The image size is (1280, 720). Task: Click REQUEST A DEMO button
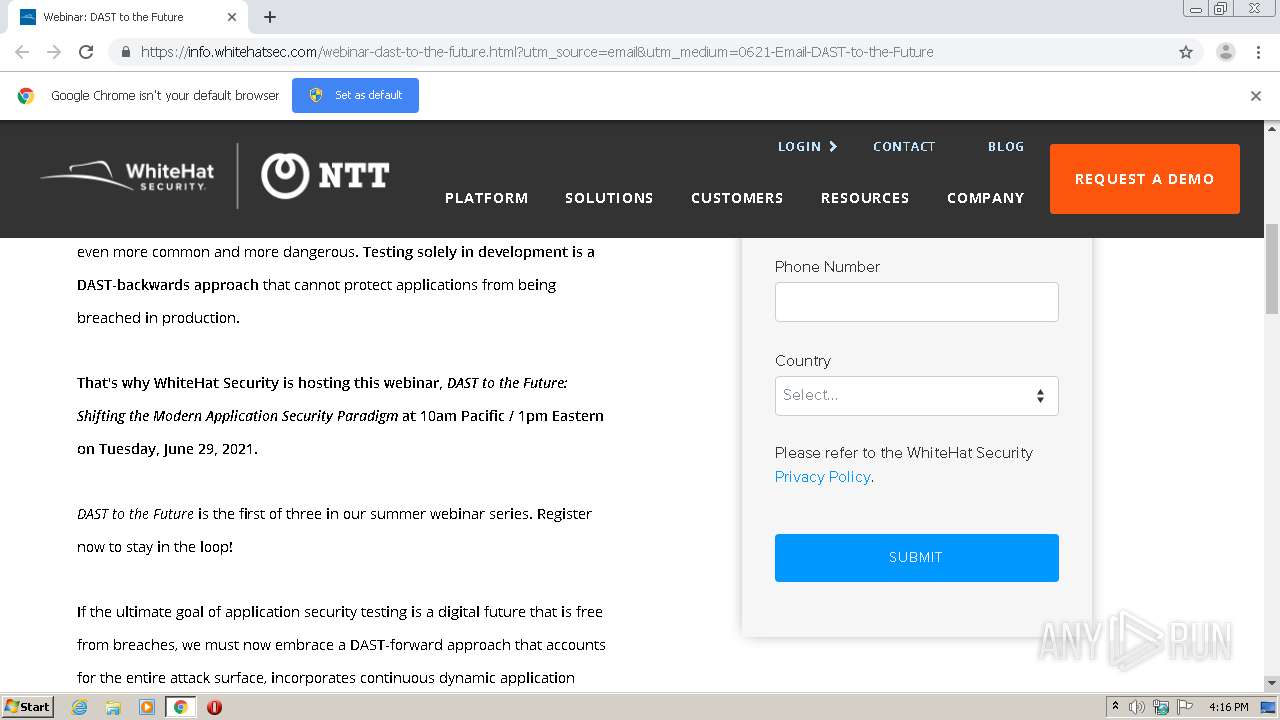pyautogui.click(x=1145, y=179)
